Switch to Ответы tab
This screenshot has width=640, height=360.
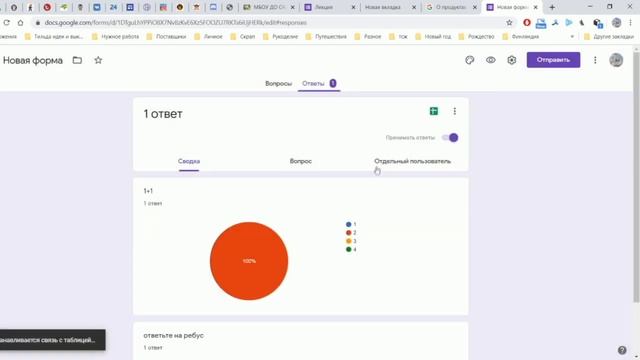click(319, 84)
